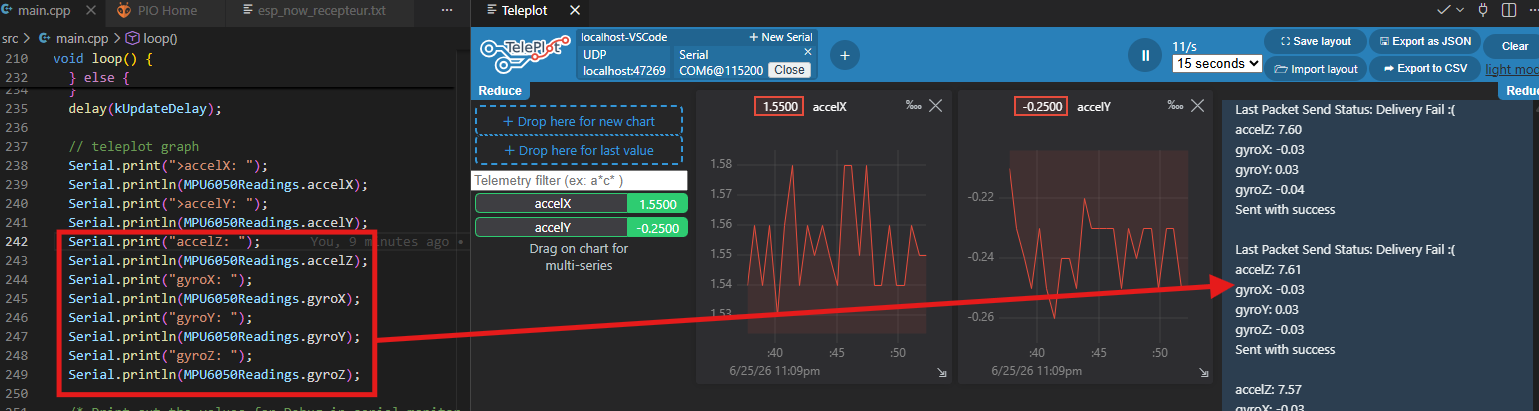1539x411 pixels.
Task: Toggle accelX chart per-mille scaling icon
Action: [913, 105]
